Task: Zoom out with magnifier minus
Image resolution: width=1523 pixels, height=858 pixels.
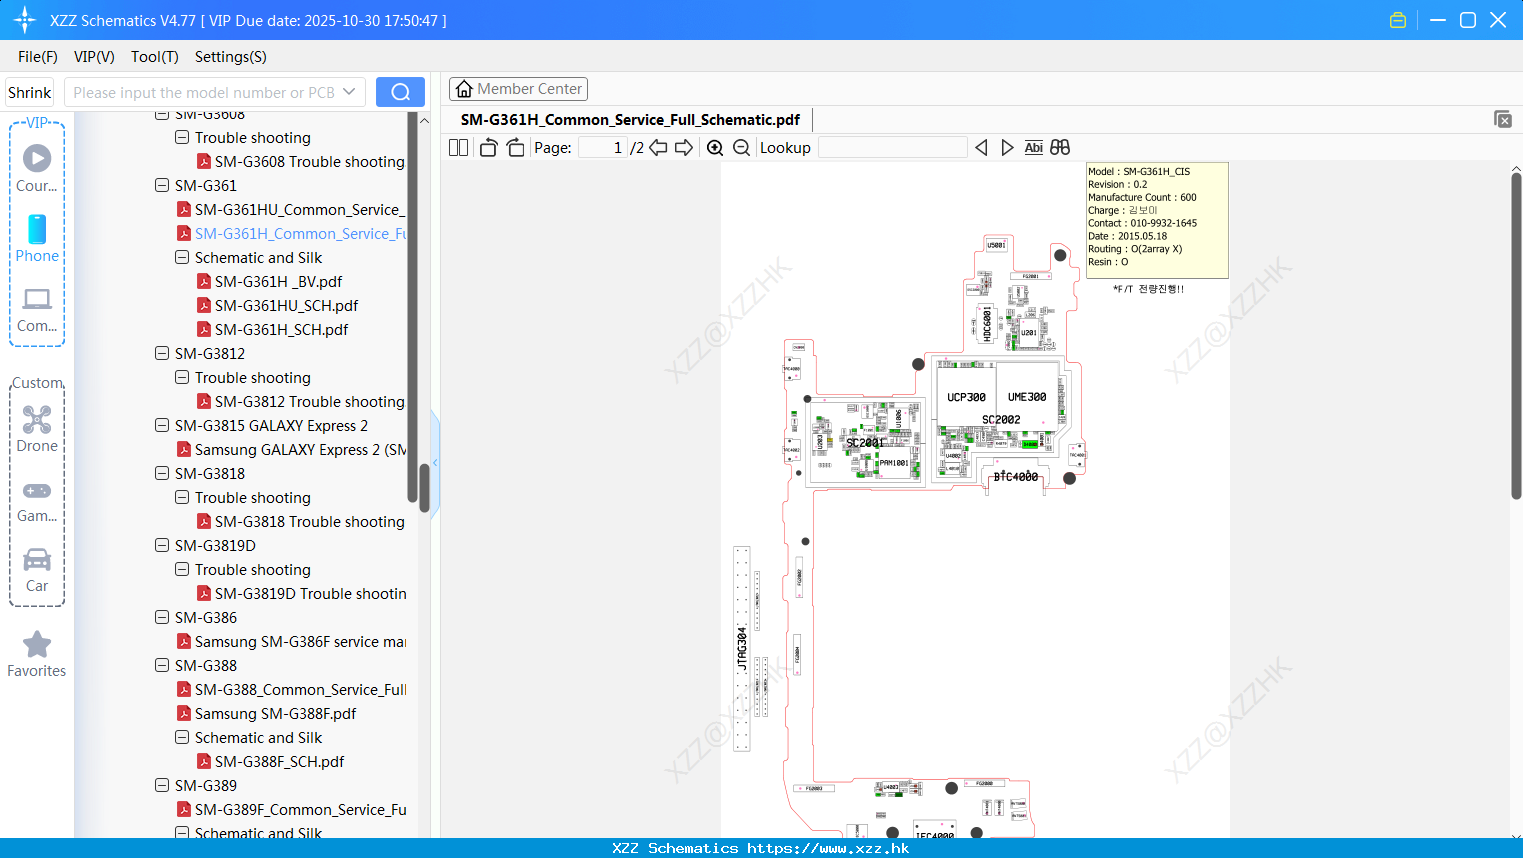Action: (741, 147)
